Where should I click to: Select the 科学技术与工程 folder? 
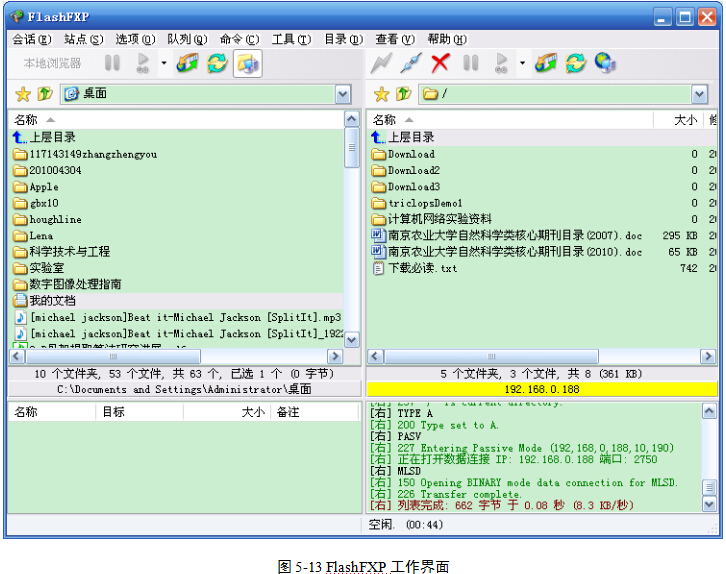(x=176, y=252)
